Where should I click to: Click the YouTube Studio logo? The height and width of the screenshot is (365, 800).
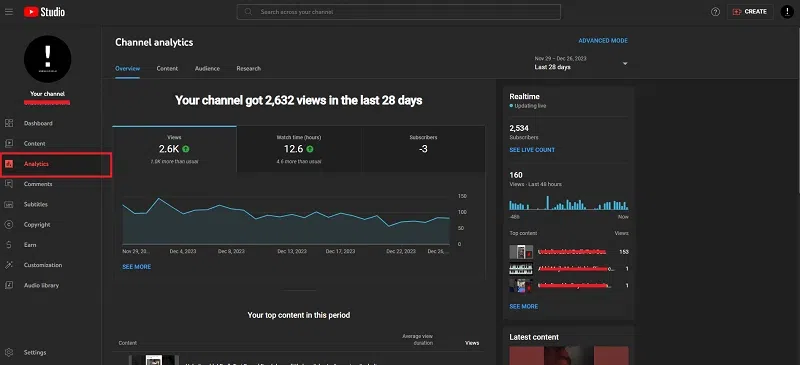(x=44, y=12)
